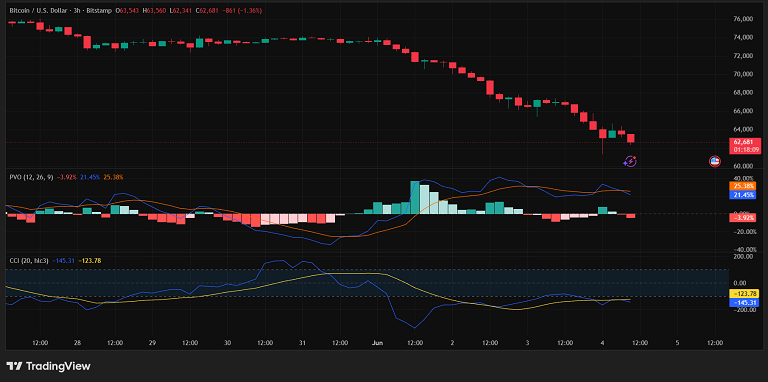Viewport: 768px width, 382px height.
Task: Click the 200.00 label on CCI scale
Action: [x=744, y=256]
